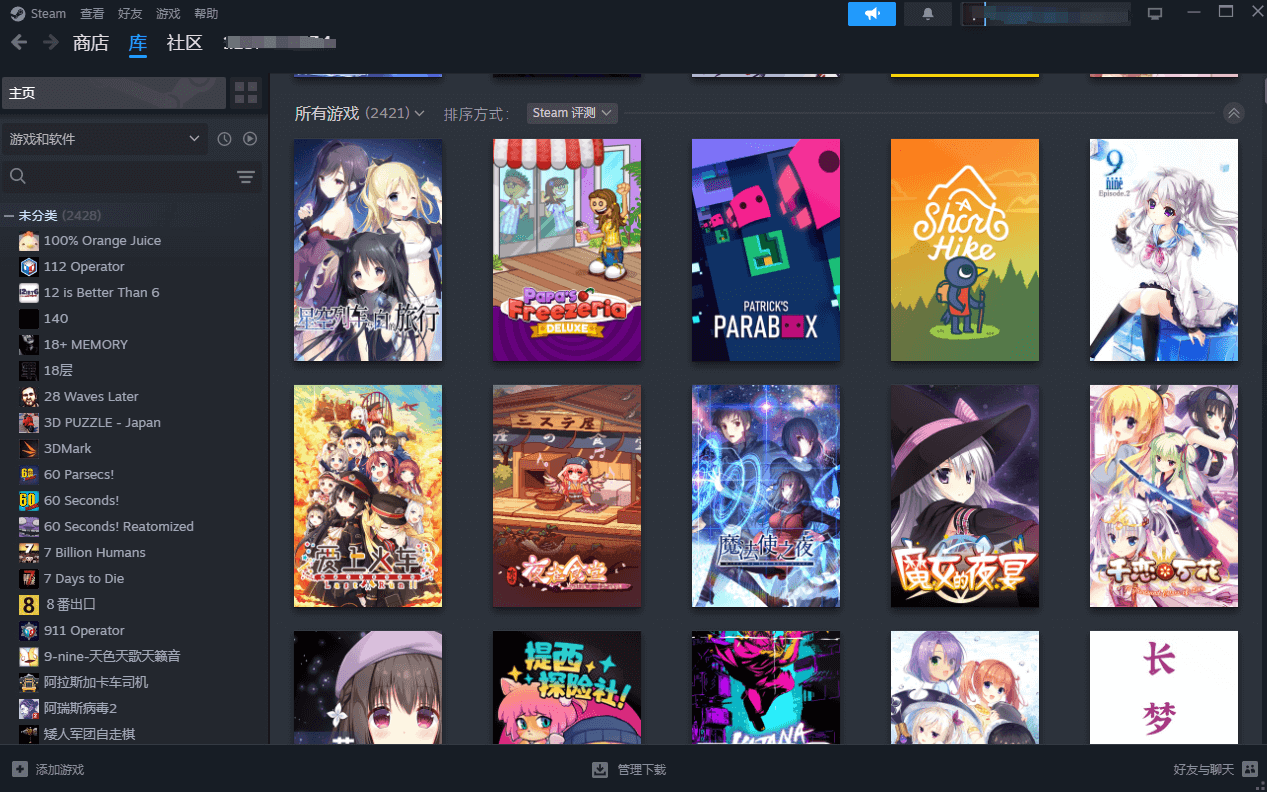1267x792 pixels.
Task: Open 好友与聊天 friends and chat
Action: point(1215,769)
